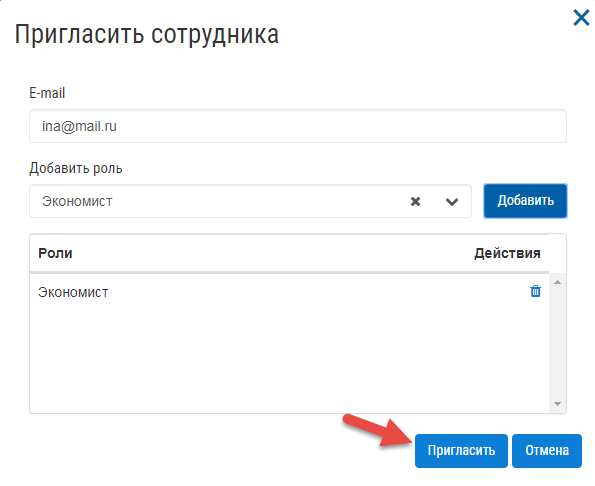Click the Пригласить button
The width and height of the screenshot is (595, 486).
tap(461, 451)
